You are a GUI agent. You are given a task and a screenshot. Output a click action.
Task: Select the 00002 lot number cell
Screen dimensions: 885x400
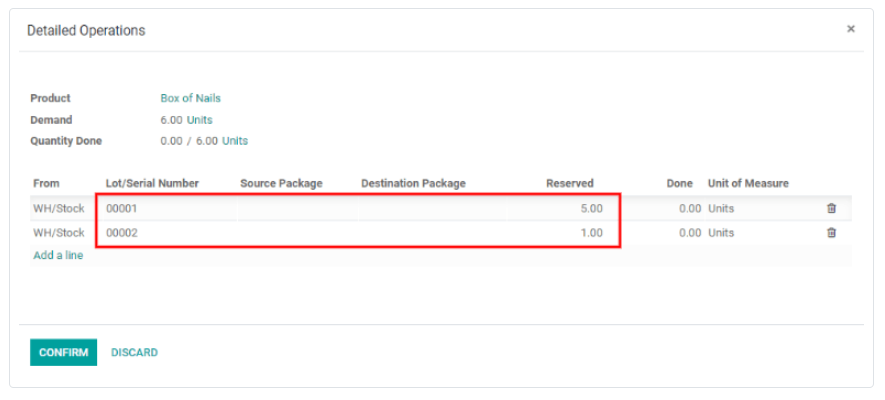pos(165,233)
